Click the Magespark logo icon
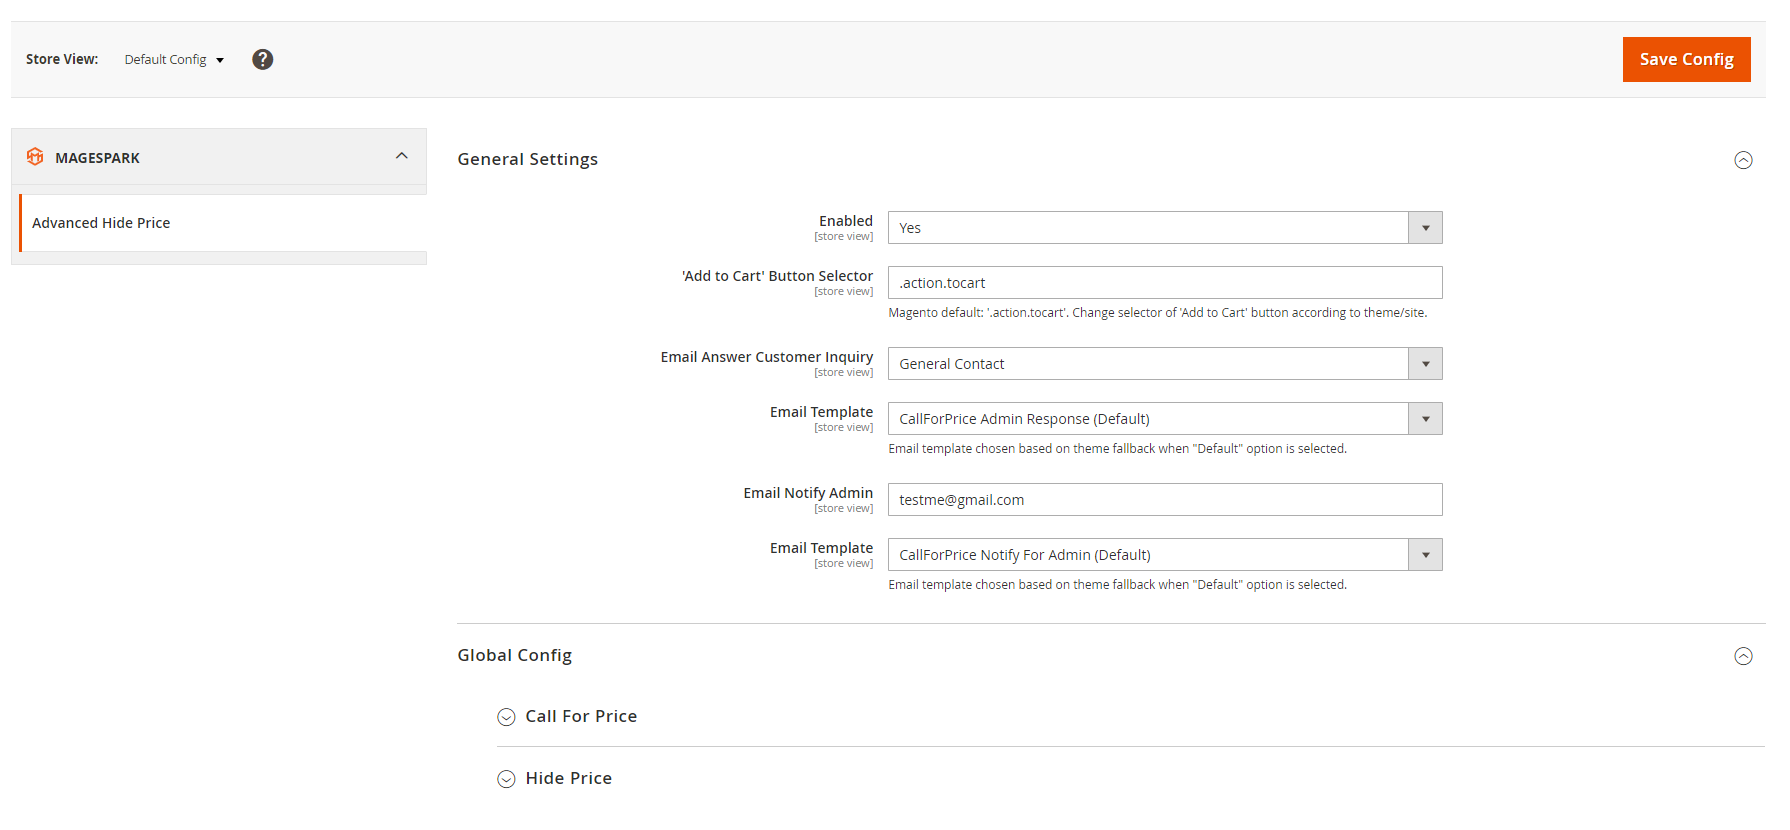The image size is (1790, 830). point(35,157)
